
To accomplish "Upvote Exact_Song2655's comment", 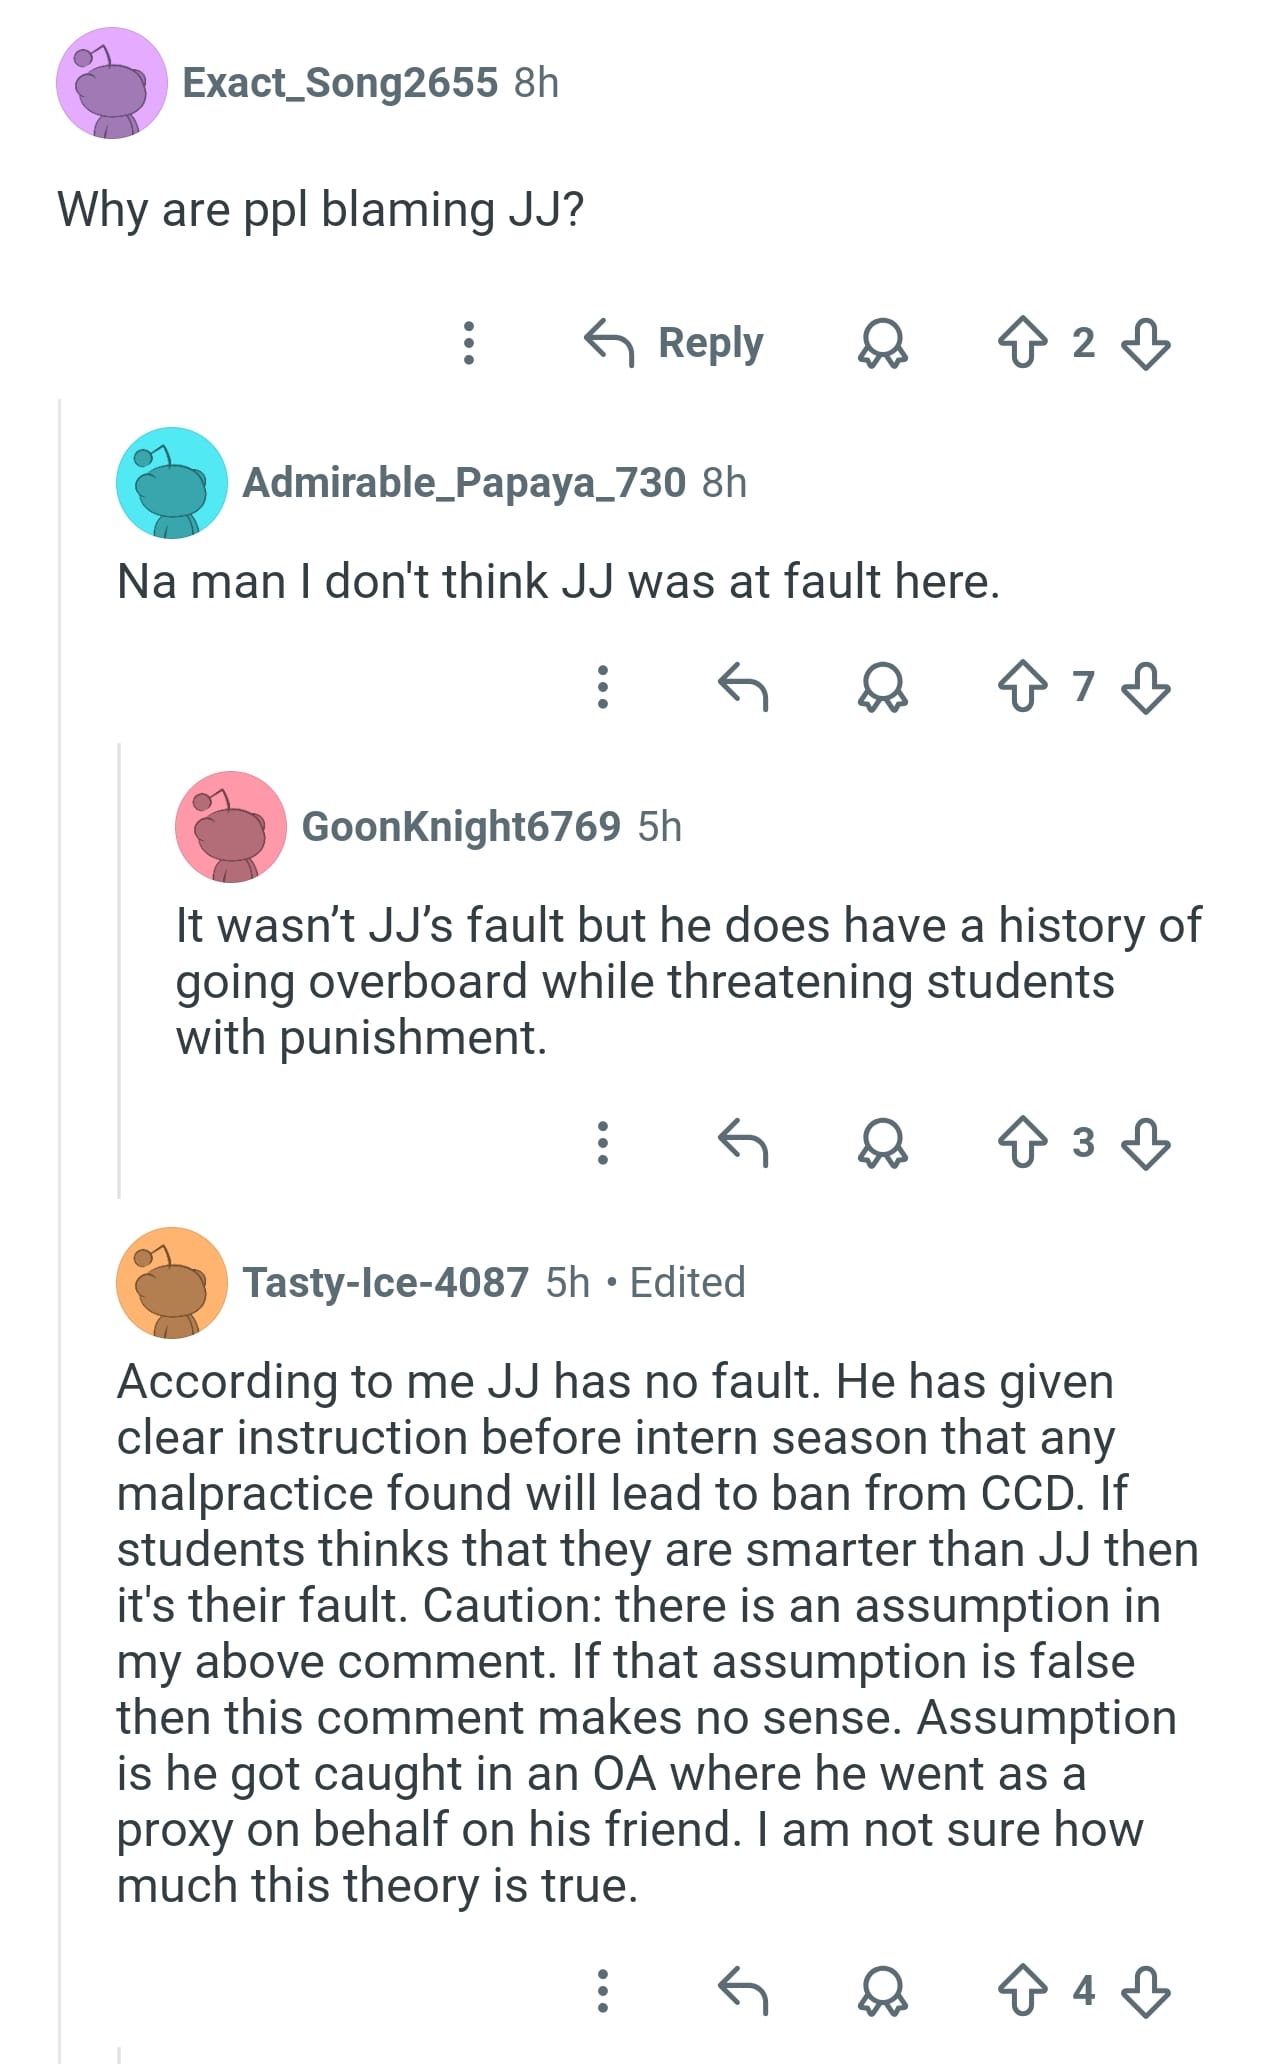I will 1023,343.
